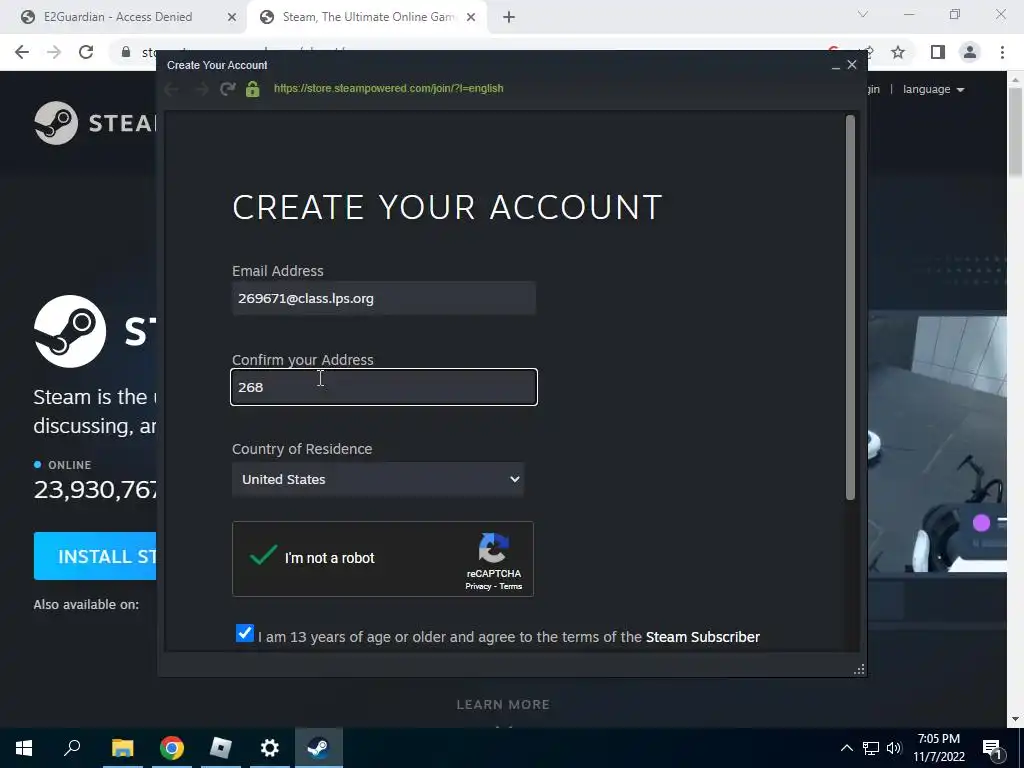The image size is (1024, 768).
Task: Open File Explorer from taskbar
Action: [x=122, y=748]
